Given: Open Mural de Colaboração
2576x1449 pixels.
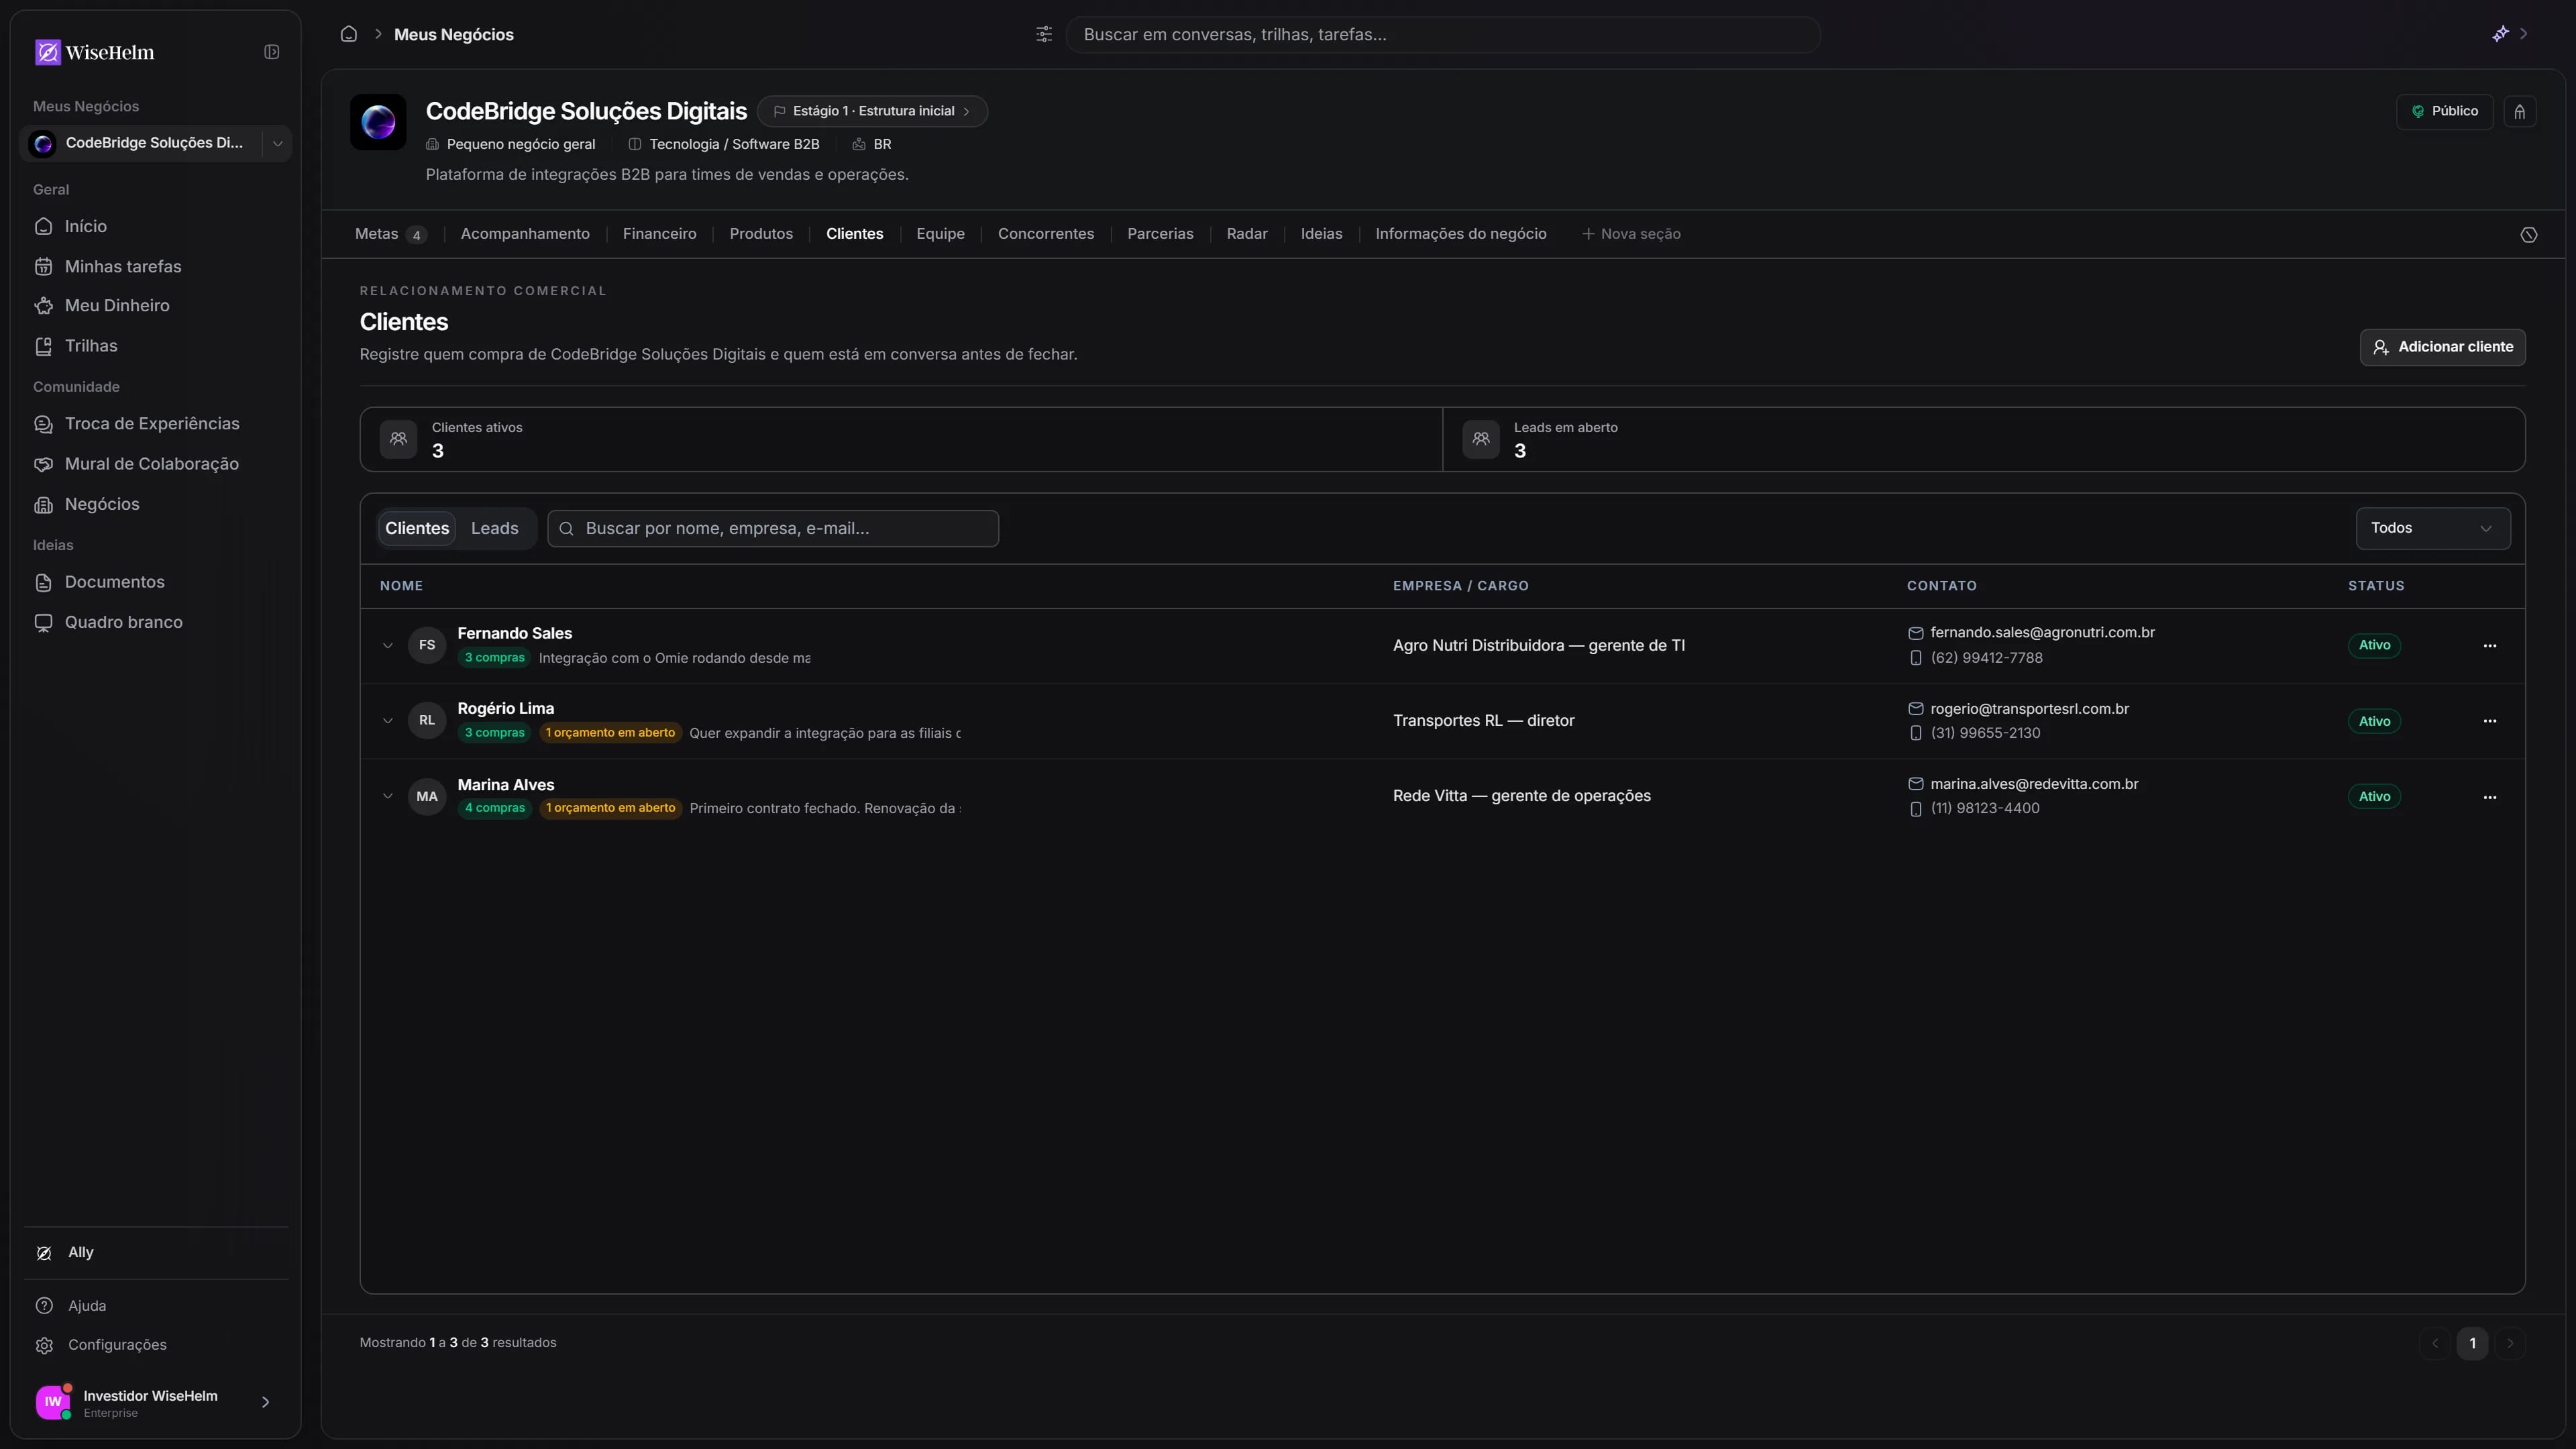Looking at the screenshot, I should point(156,463).
